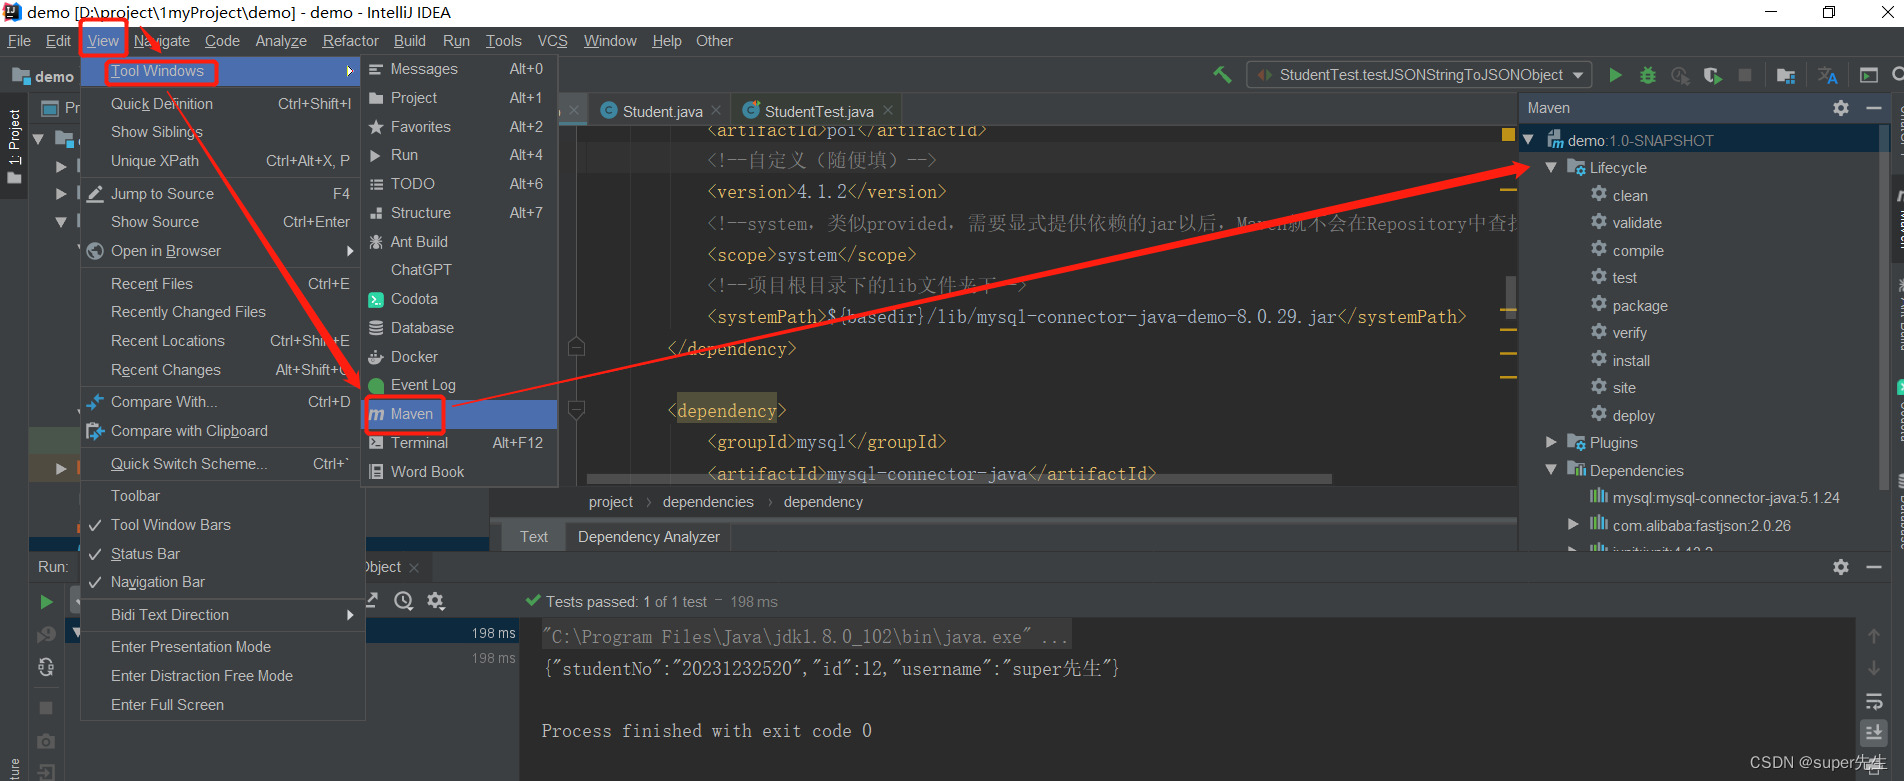Open Run Anything from the toolbar window icon
The height and width of the screenshot is (781, 1904).
click(1869, 75)
